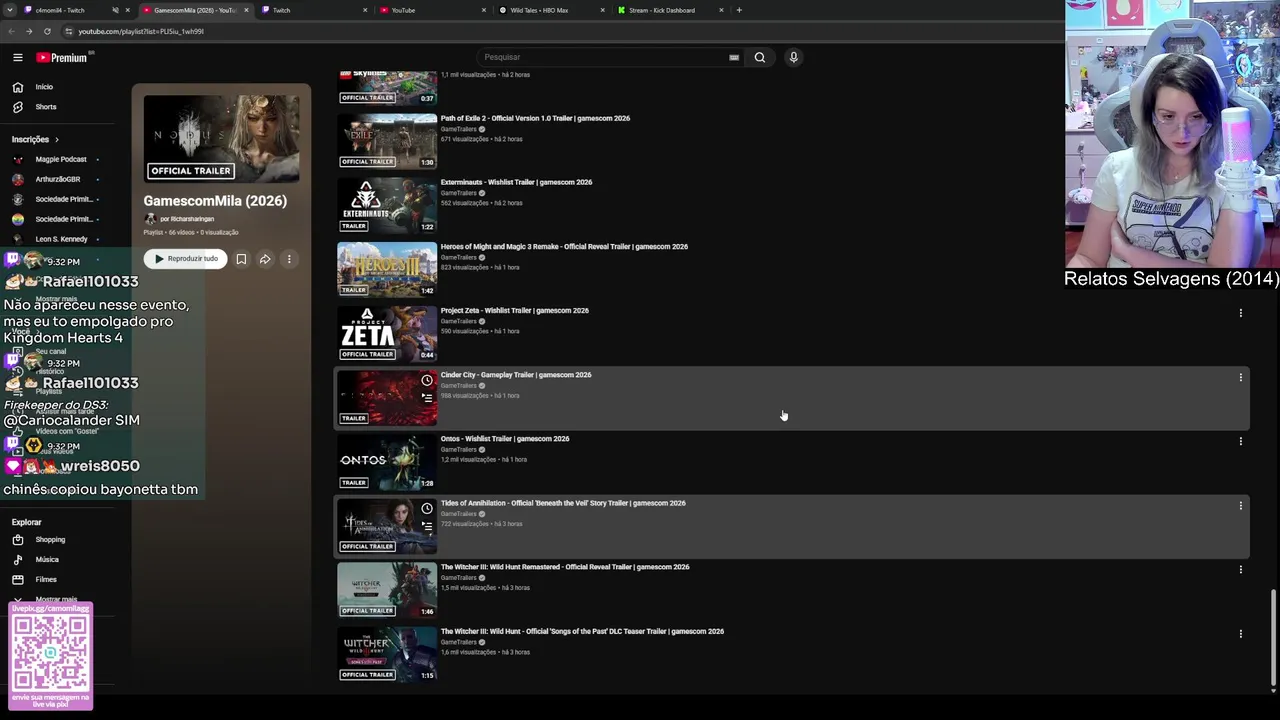Expand the Inscrições section chevron
The height and width of the screenshot is (720, 1280).
point(57,140)
